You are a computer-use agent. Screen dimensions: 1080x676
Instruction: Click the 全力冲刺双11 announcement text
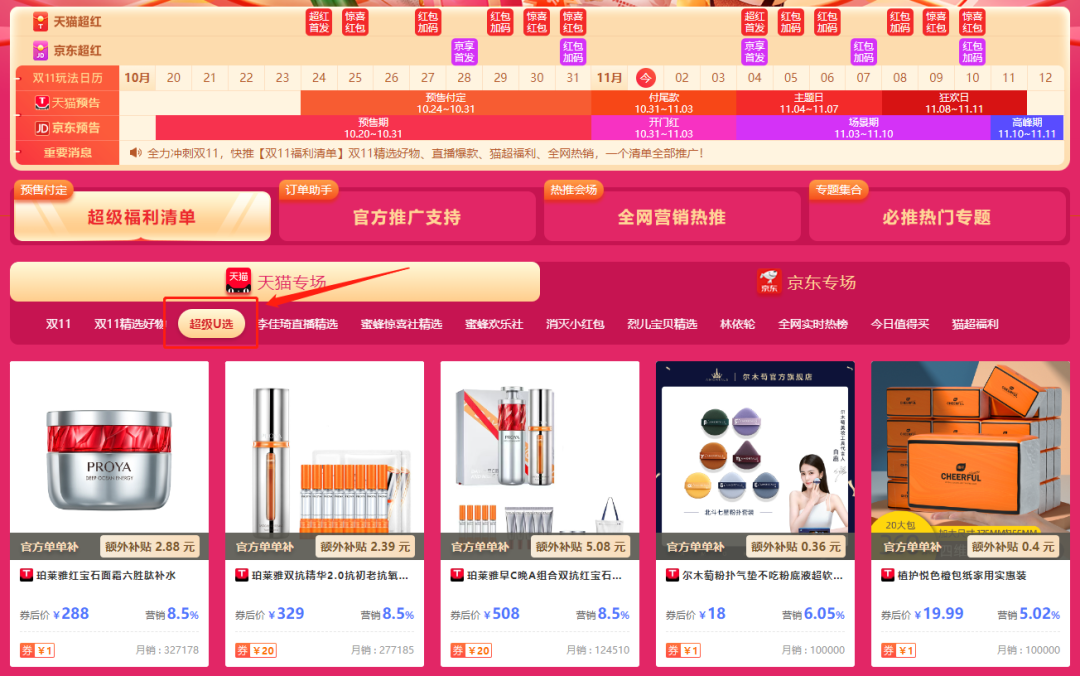click(425, 153)
